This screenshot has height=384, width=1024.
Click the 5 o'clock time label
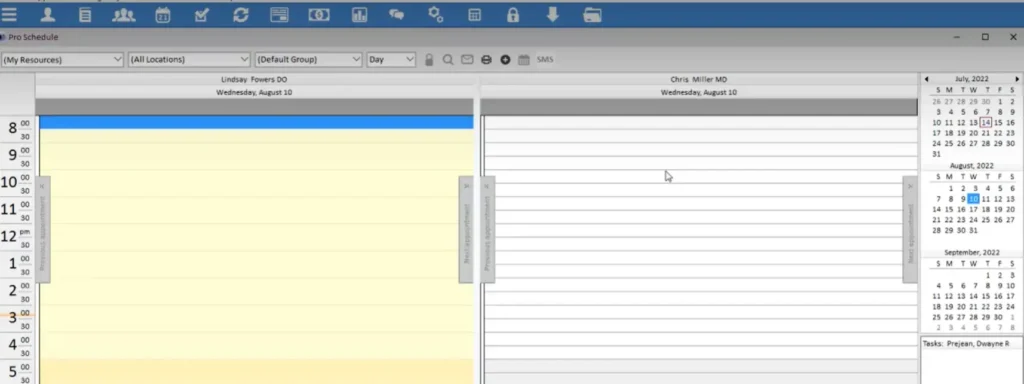(12, 371)
